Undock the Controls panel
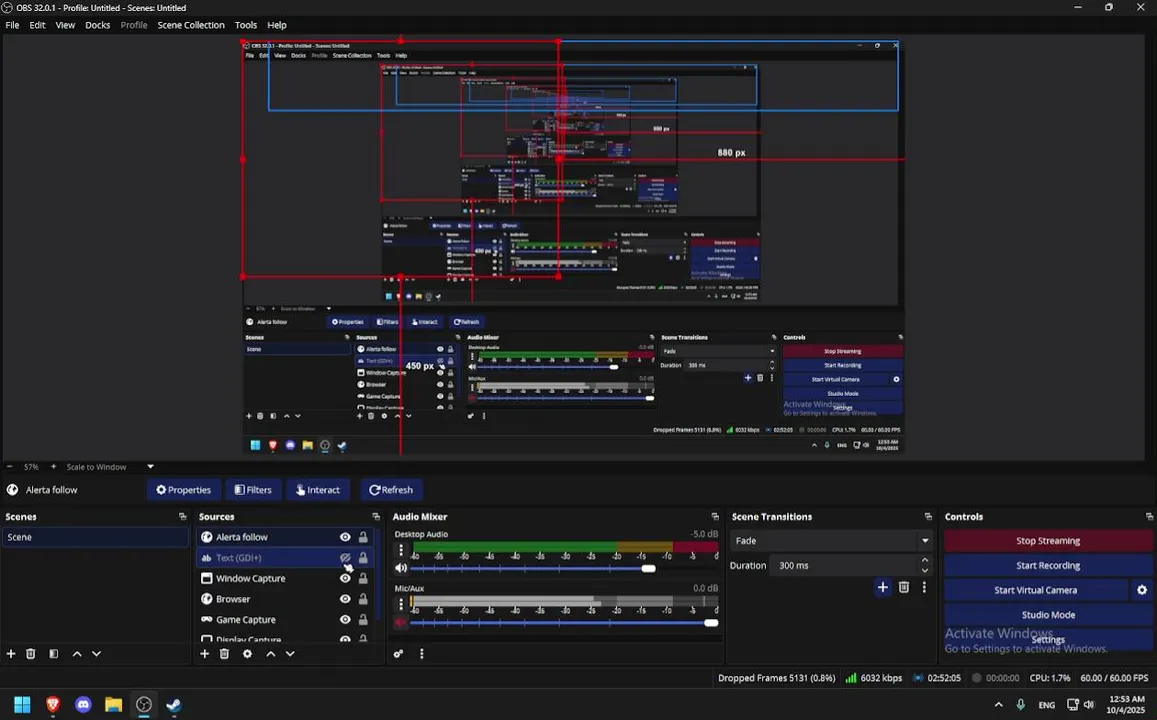The image size is (1157, 720). coord(1149,516)
